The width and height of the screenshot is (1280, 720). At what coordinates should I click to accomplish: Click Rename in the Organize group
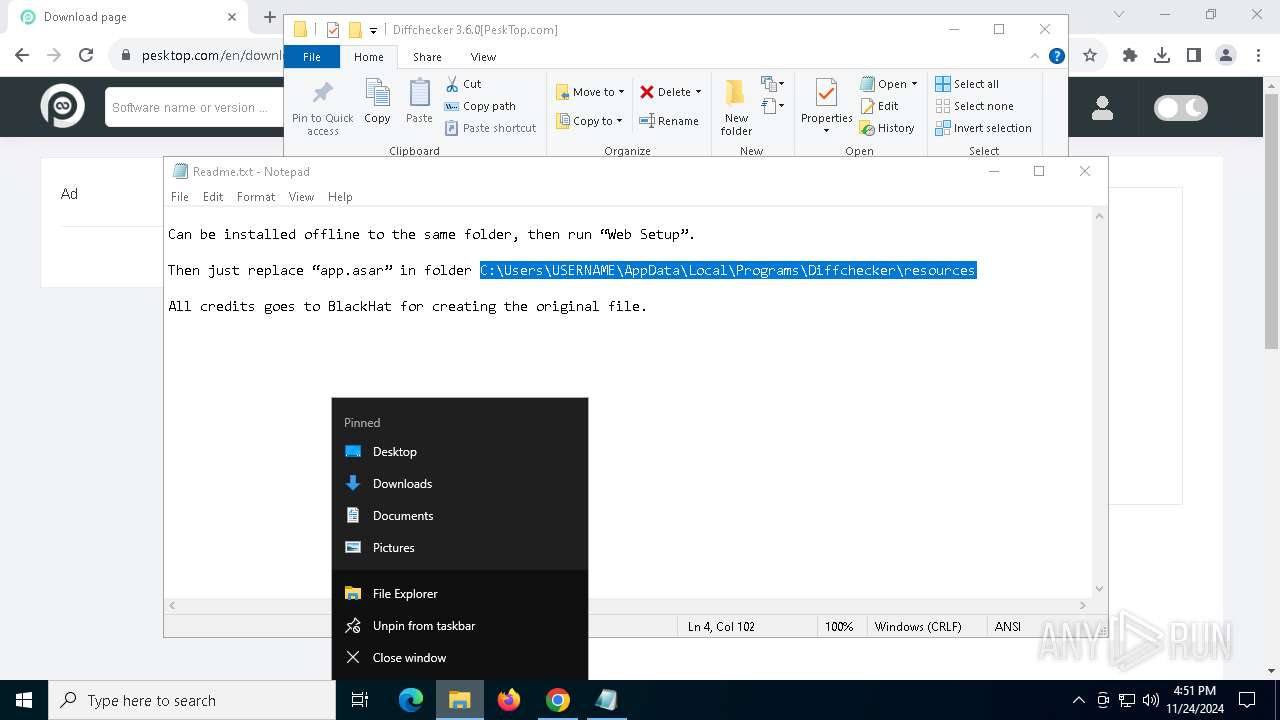click(x=670, y=121)
